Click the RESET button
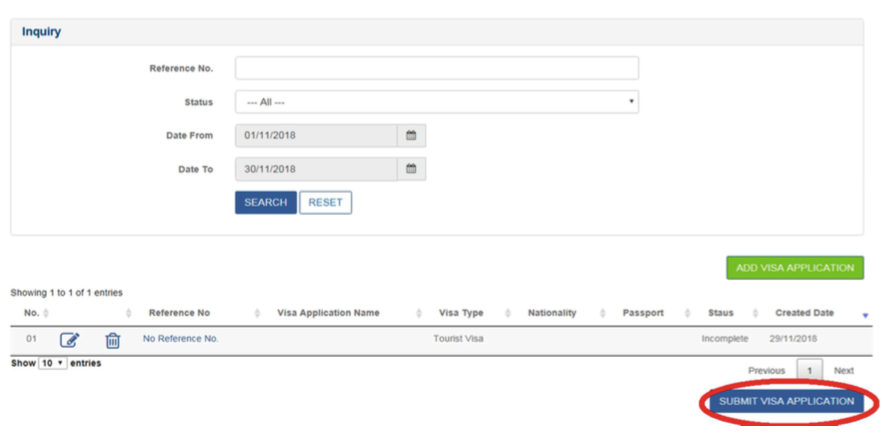Screen dimensions: 882x434 pyautogui.click(x=325, y=202)
